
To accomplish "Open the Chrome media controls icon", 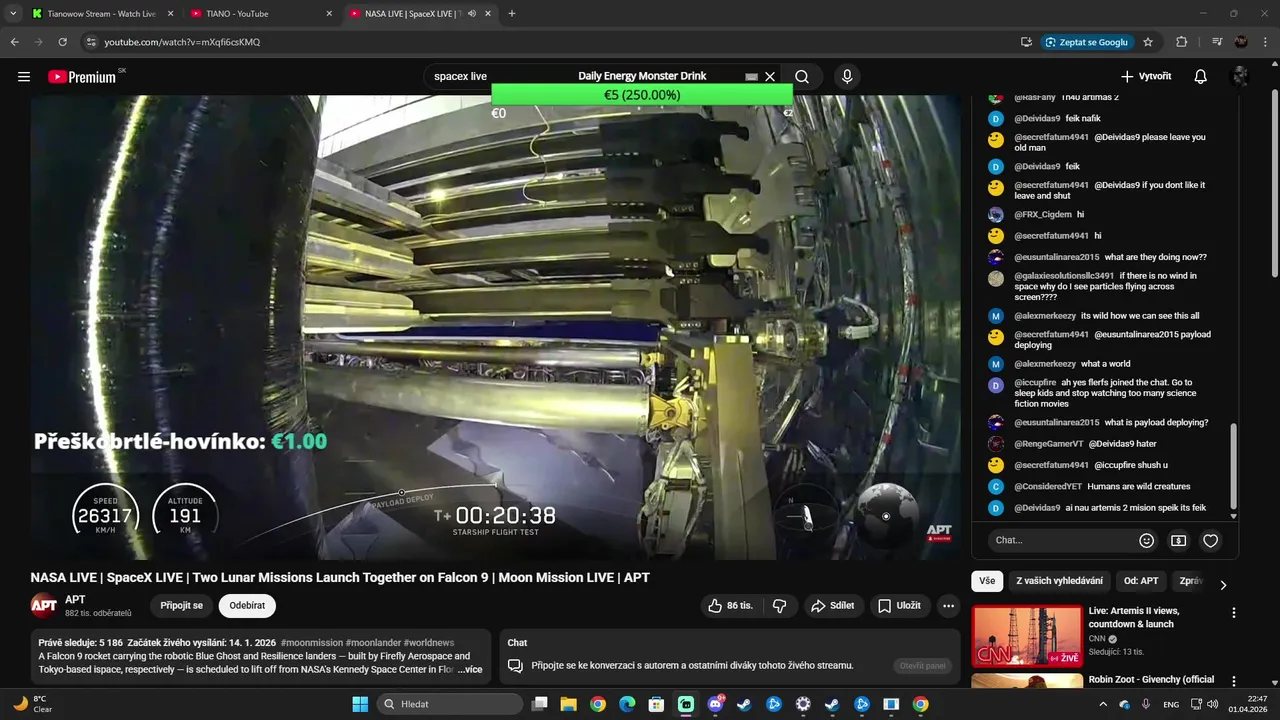I will [1217, 42].
